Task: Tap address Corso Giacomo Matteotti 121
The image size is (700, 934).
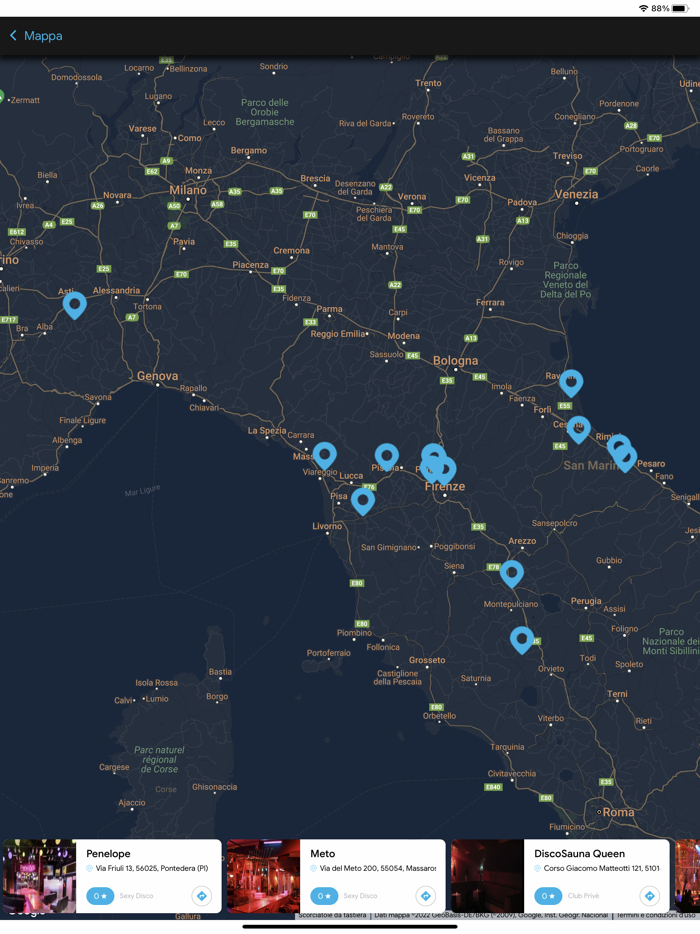Action: [x=602, y=868]
